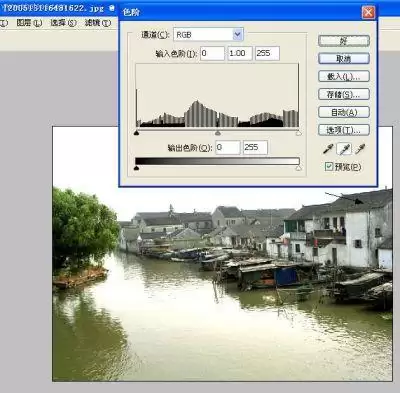Click the input levels shadow field showing 0
This screenshot has height=393, width=400.
pyautogui.click(x=212, y=53)
